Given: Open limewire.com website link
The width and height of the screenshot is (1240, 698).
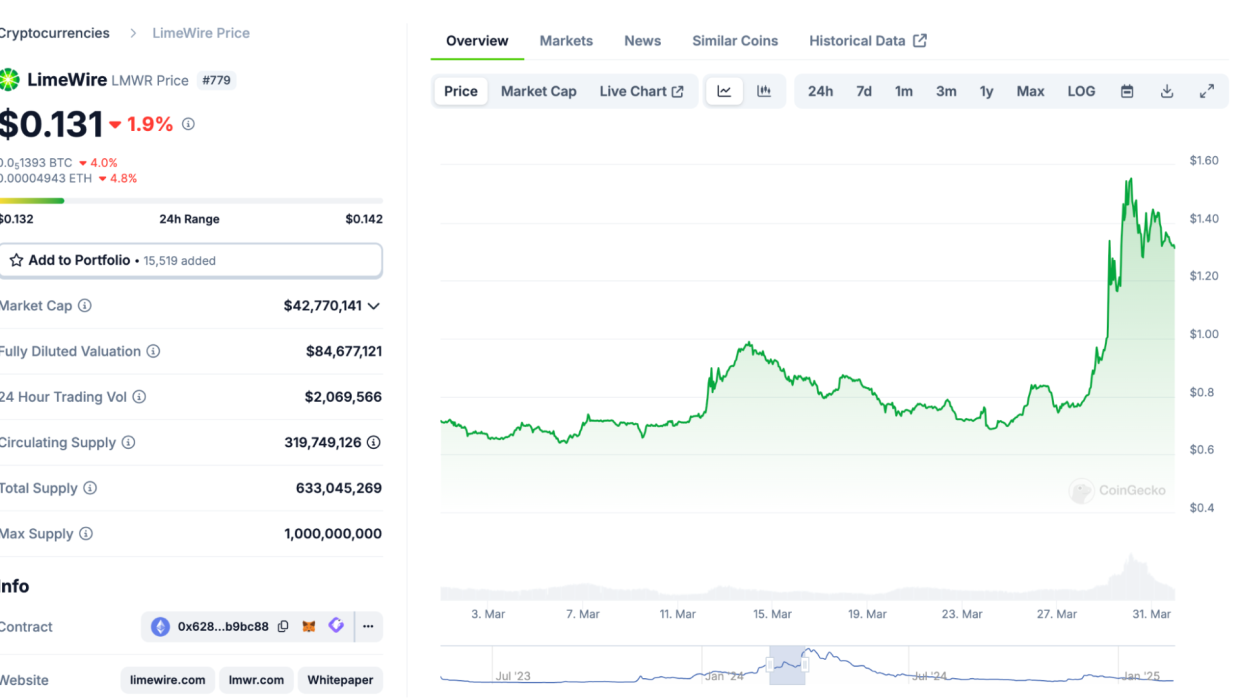Looking at the screenshot, I should [168, 680].
